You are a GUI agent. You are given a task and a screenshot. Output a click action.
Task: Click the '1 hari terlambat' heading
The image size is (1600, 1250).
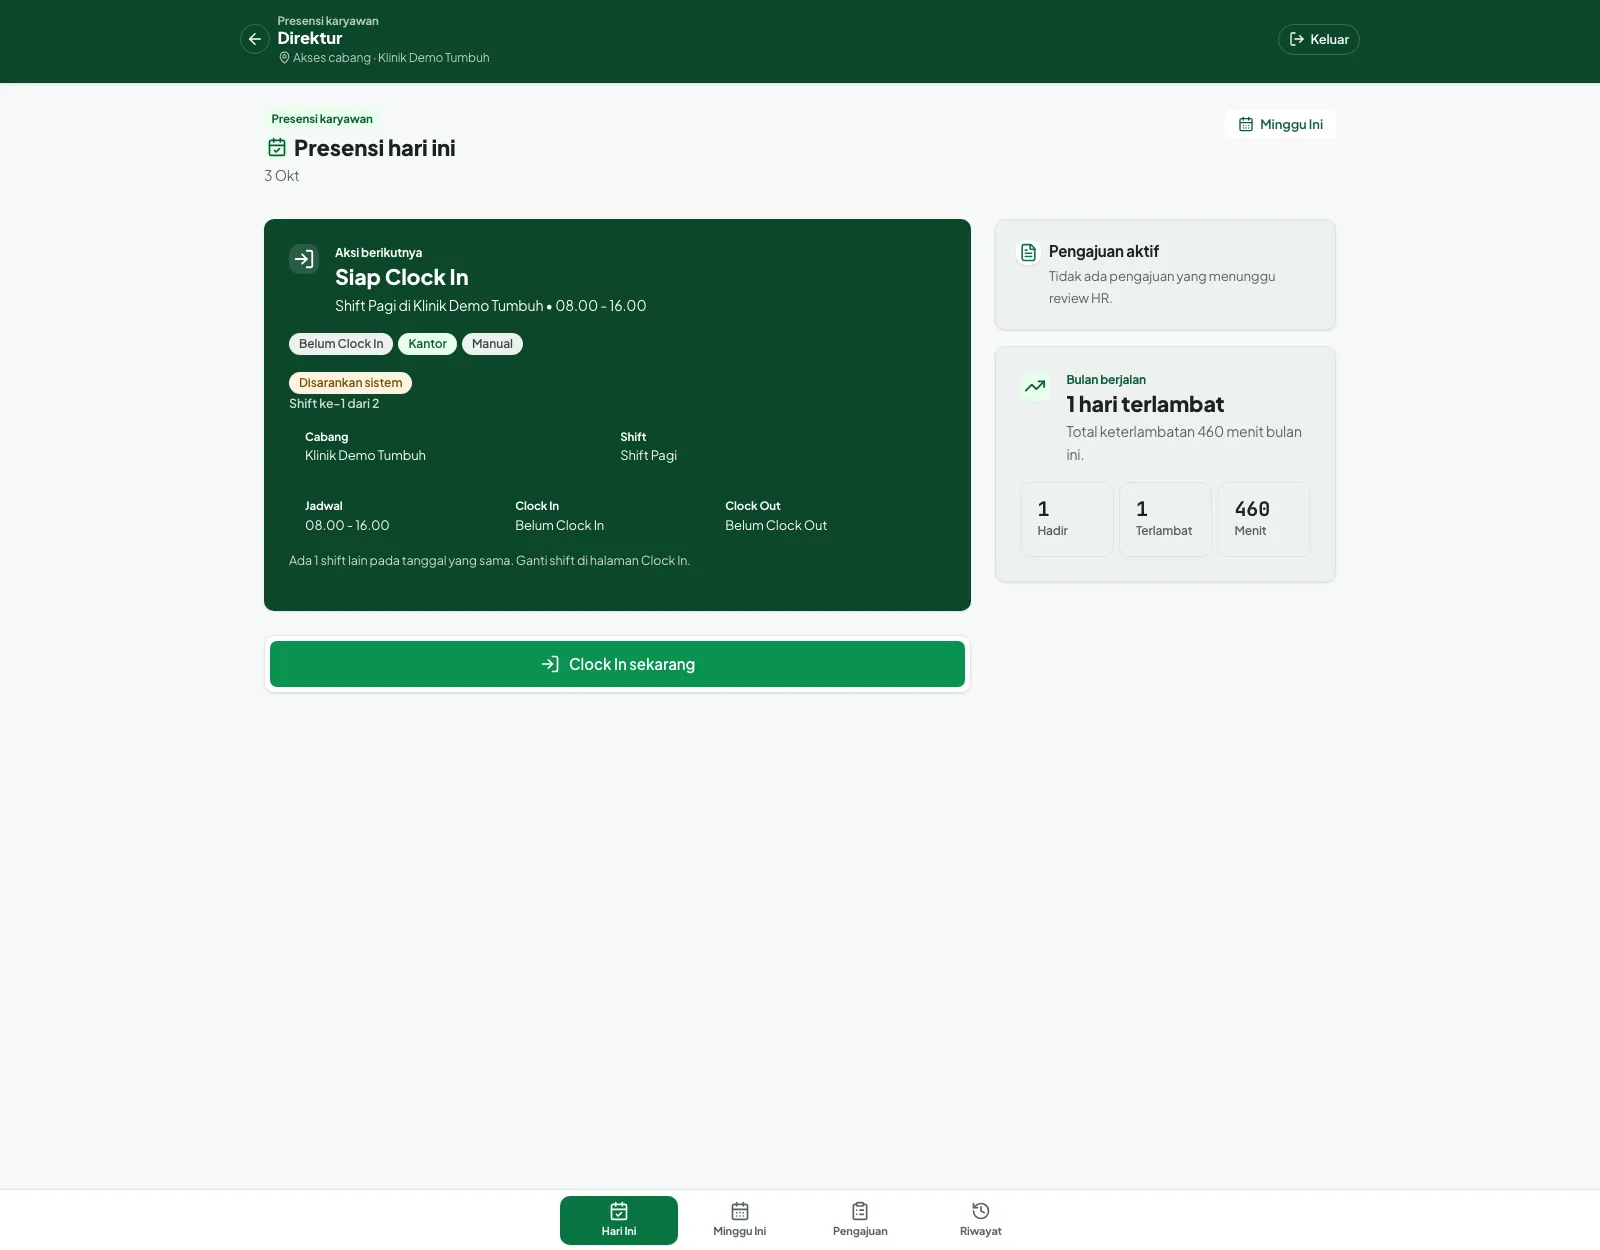coord(1145,404)
